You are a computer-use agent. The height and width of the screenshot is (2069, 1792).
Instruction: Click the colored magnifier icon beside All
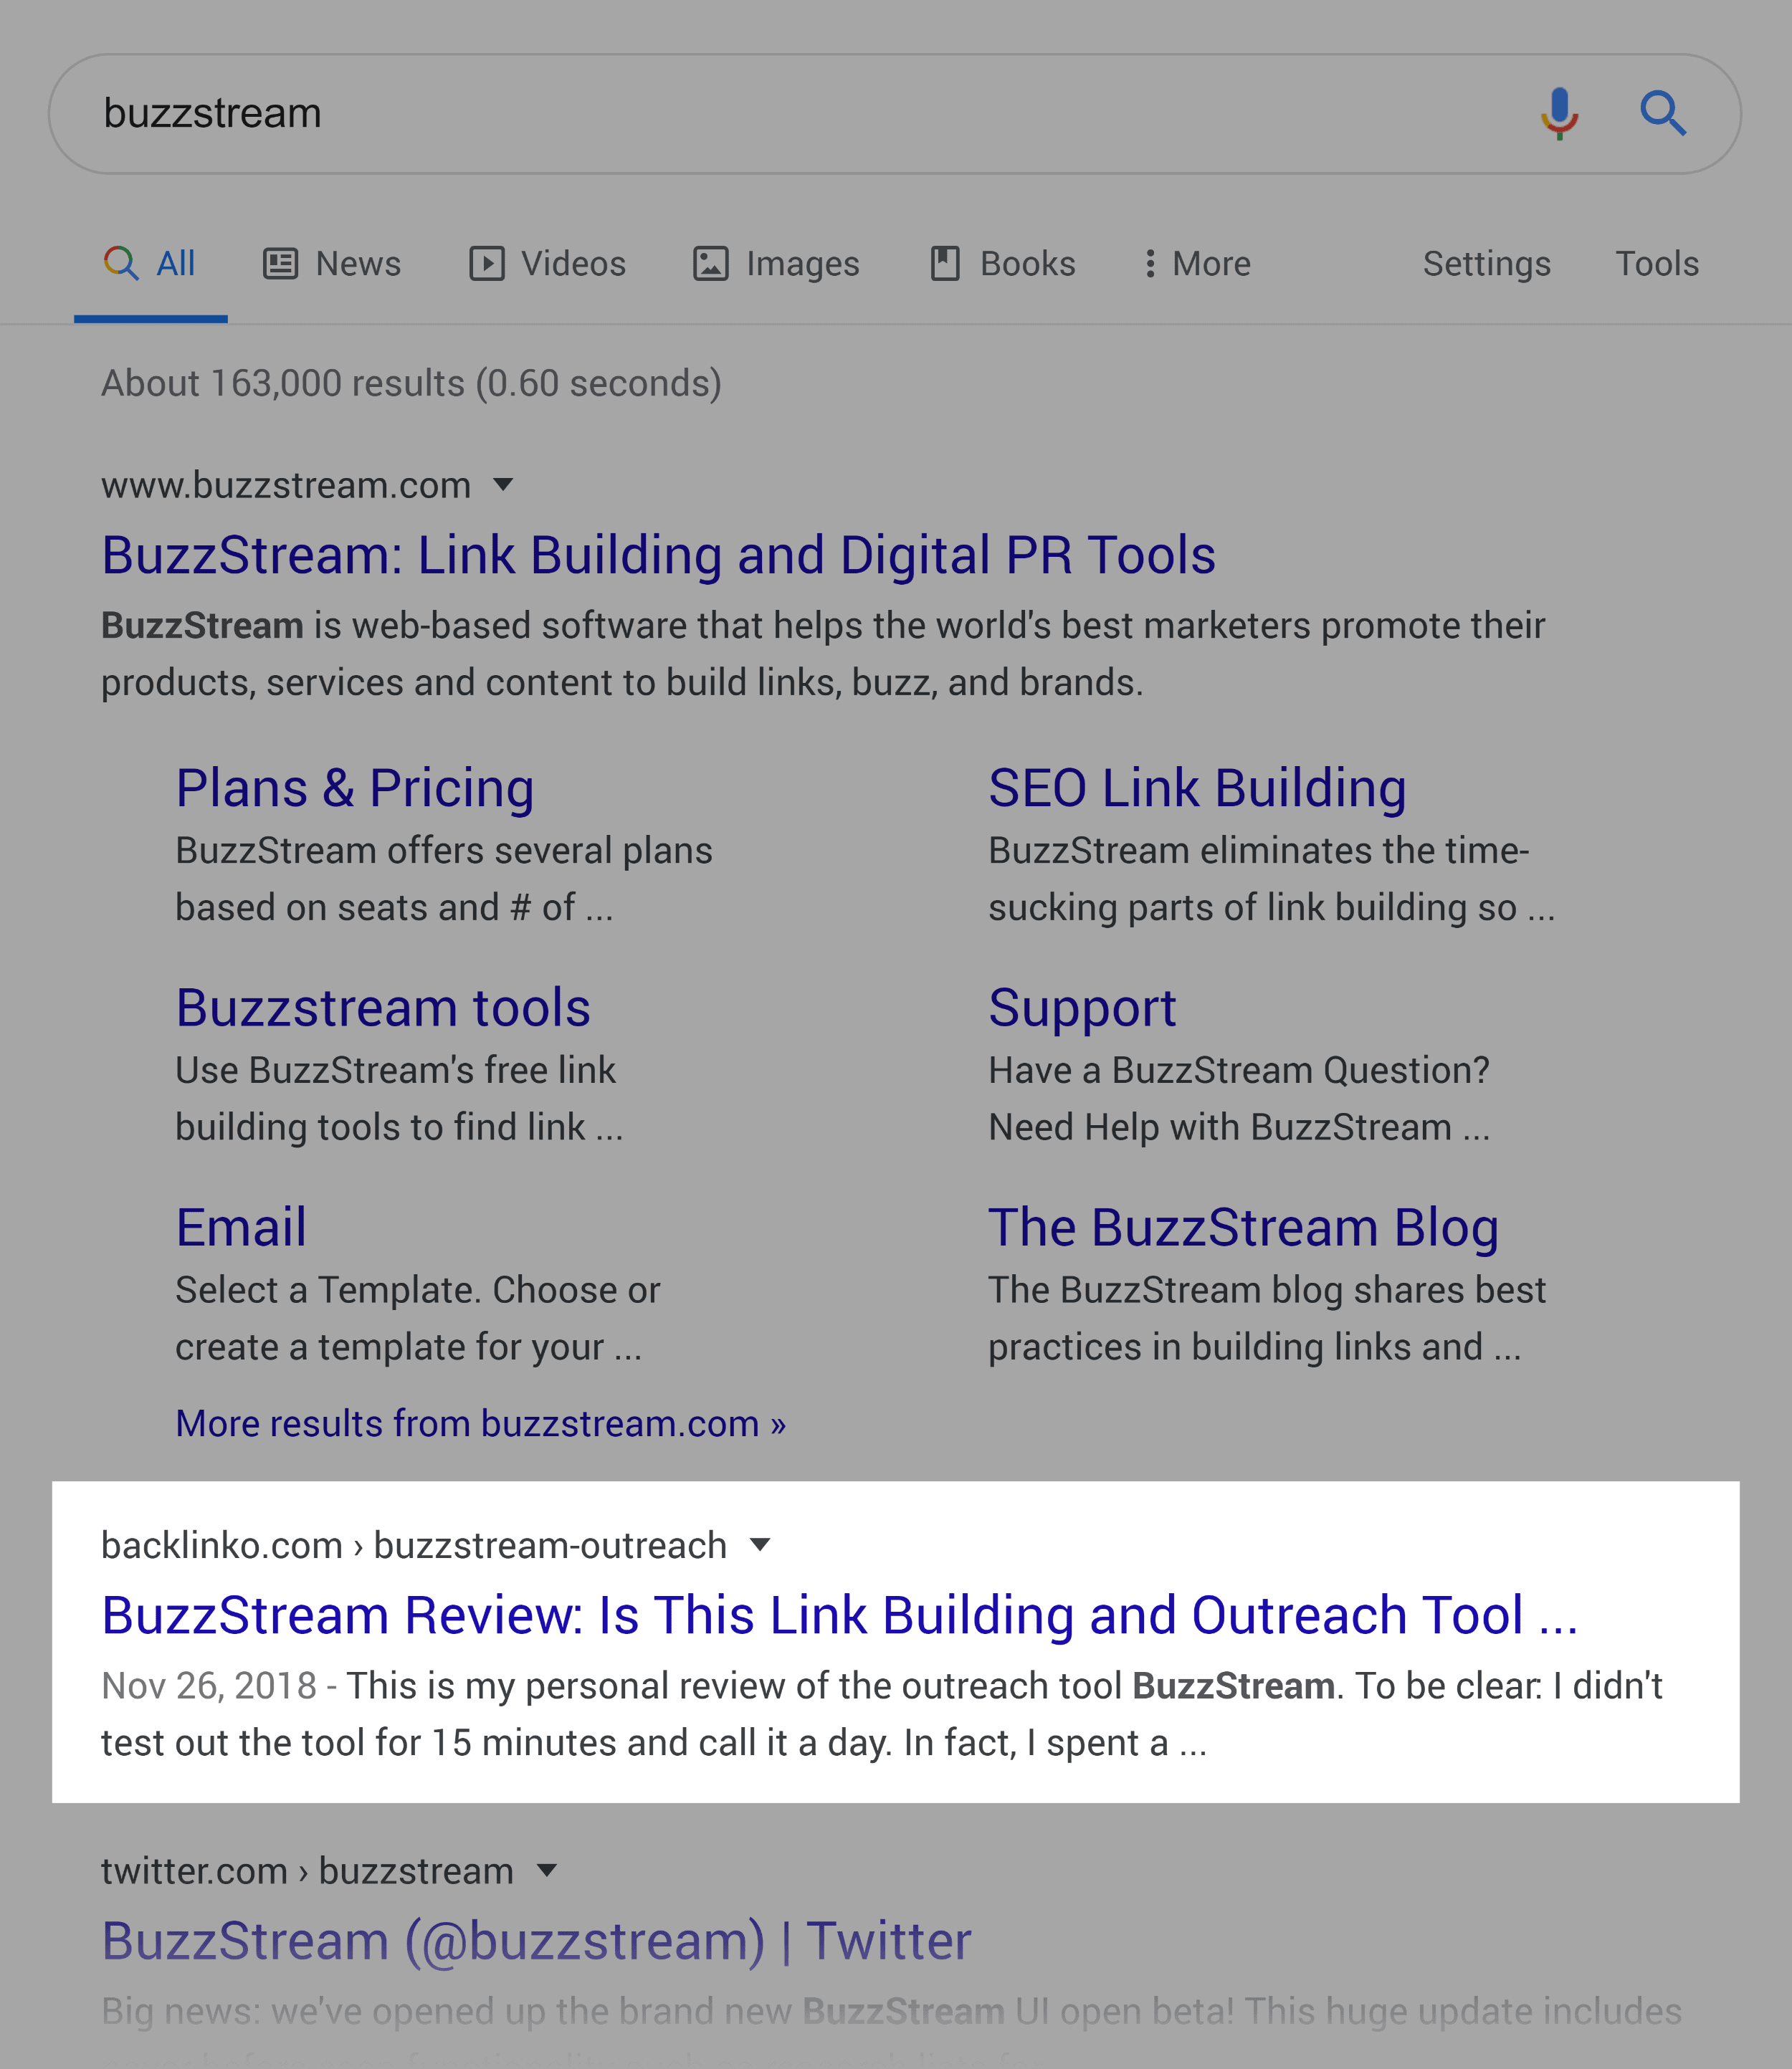[121, 264]
